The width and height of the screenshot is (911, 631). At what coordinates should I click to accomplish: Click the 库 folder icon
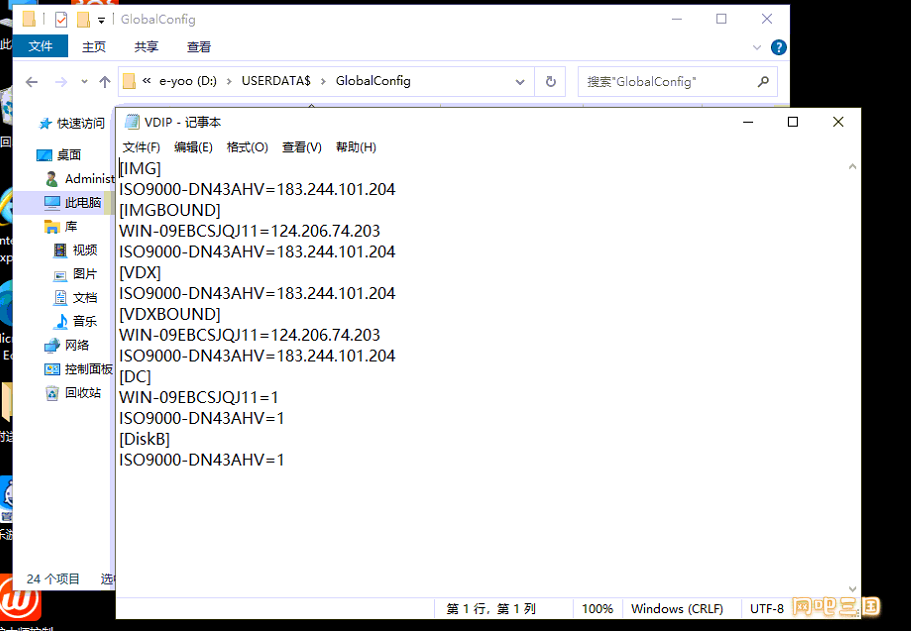click(x=52, y=227)
